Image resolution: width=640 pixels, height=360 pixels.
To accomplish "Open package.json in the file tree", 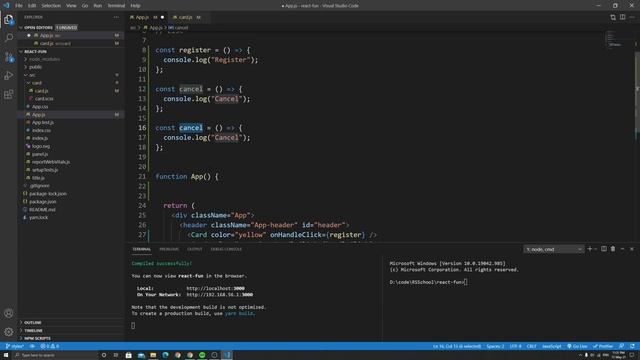I will 43,202.
